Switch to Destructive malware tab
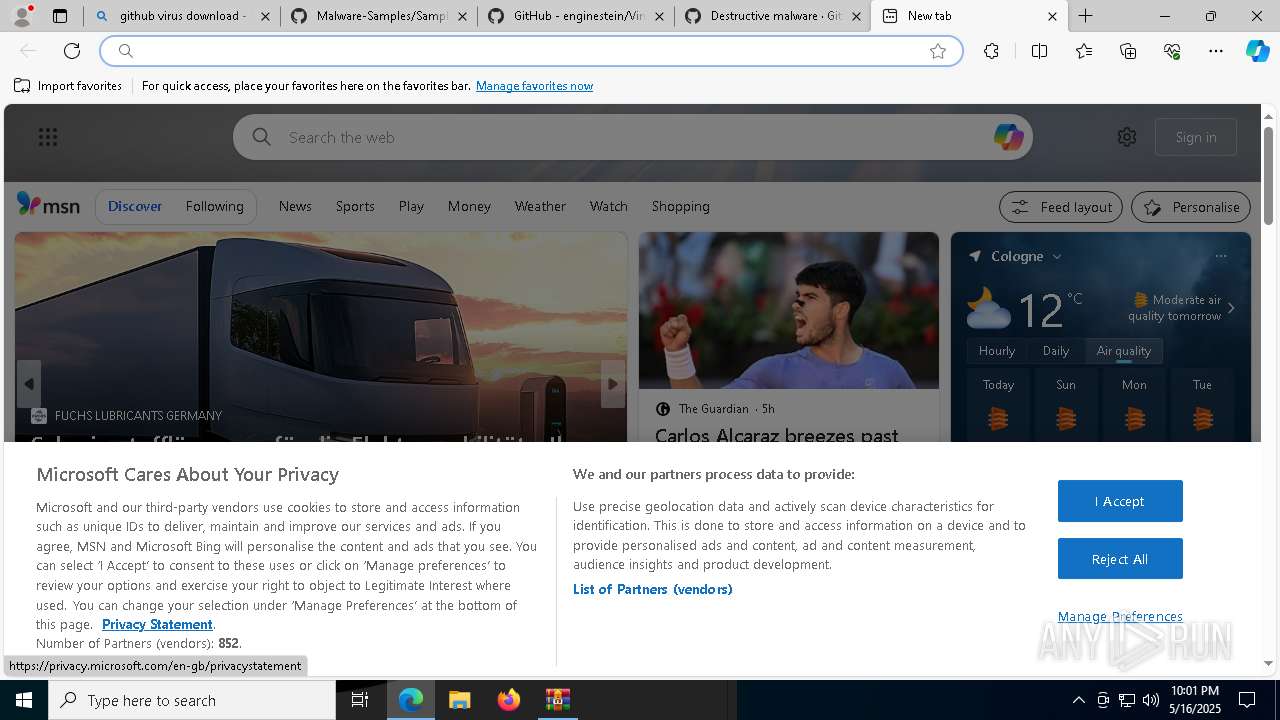This screenshot has height=720, width=1280. coord(774,16)
